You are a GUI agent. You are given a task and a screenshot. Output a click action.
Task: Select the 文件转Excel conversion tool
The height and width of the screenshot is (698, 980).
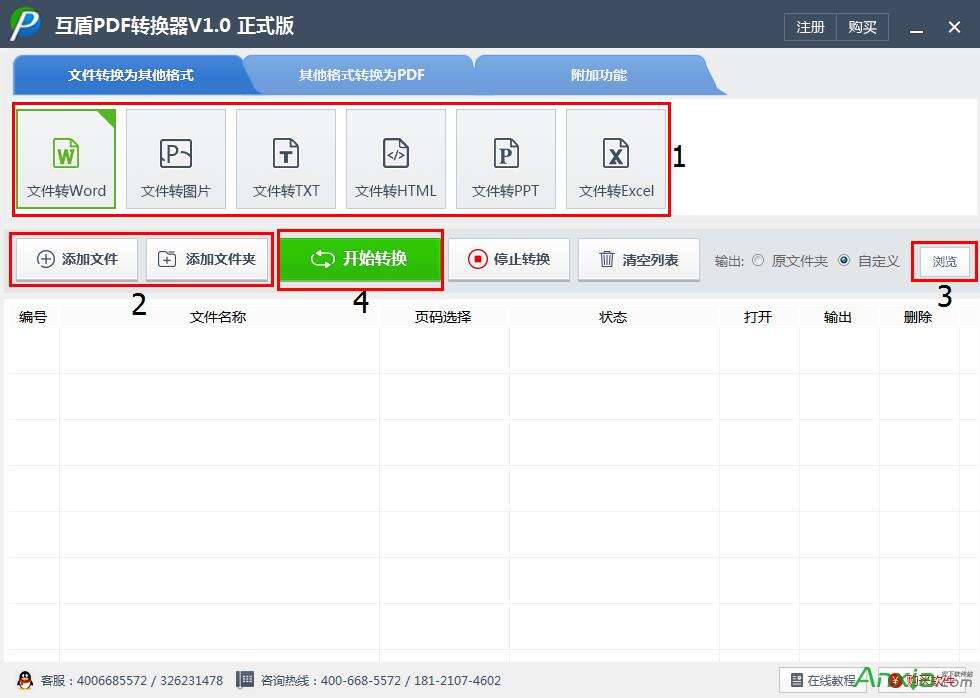point(615,158)
